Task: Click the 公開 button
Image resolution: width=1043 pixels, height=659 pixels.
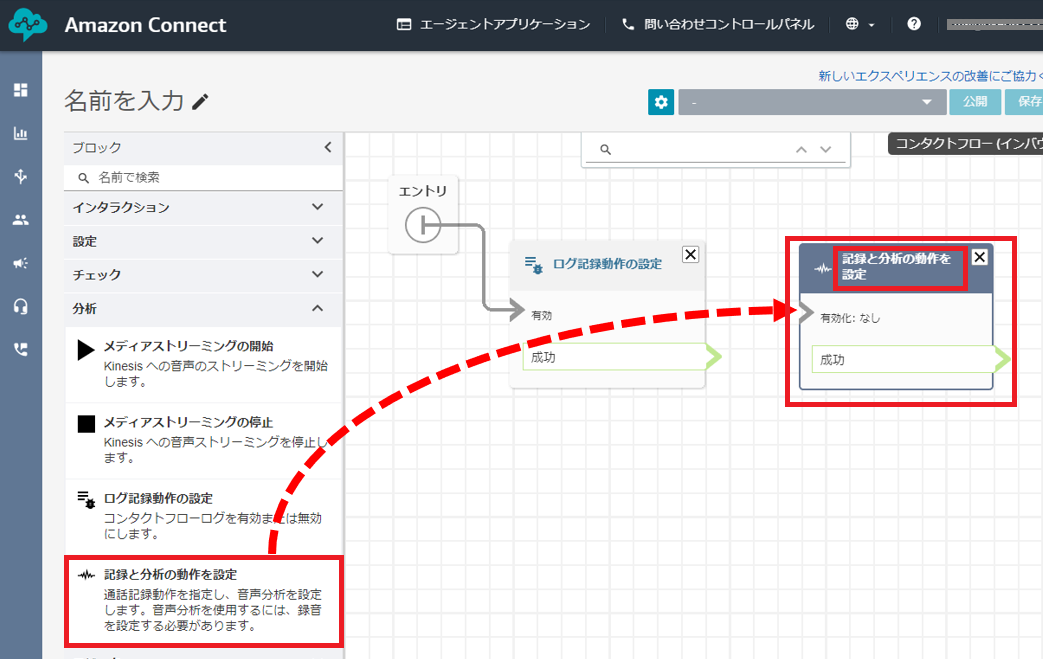Action: pos(975,102)
